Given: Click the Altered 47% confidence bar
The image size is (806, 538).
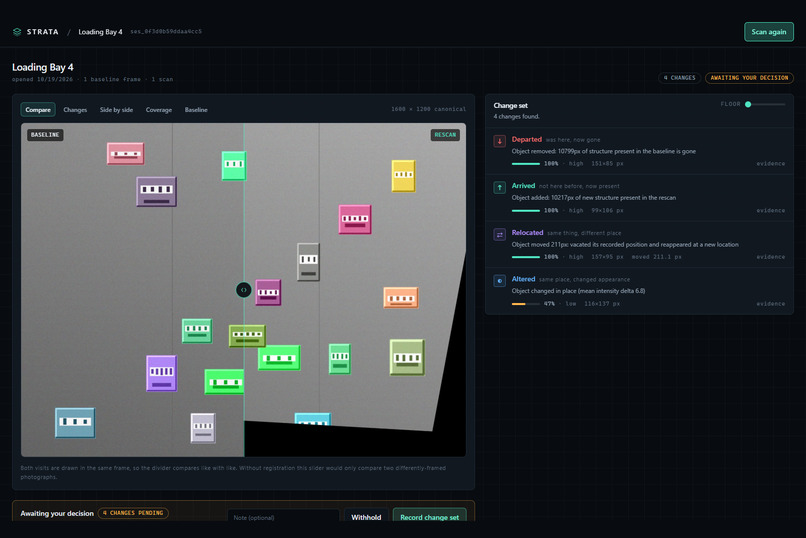Looking at the screenshot, I should pyautogui.click(x=526, y=304).
